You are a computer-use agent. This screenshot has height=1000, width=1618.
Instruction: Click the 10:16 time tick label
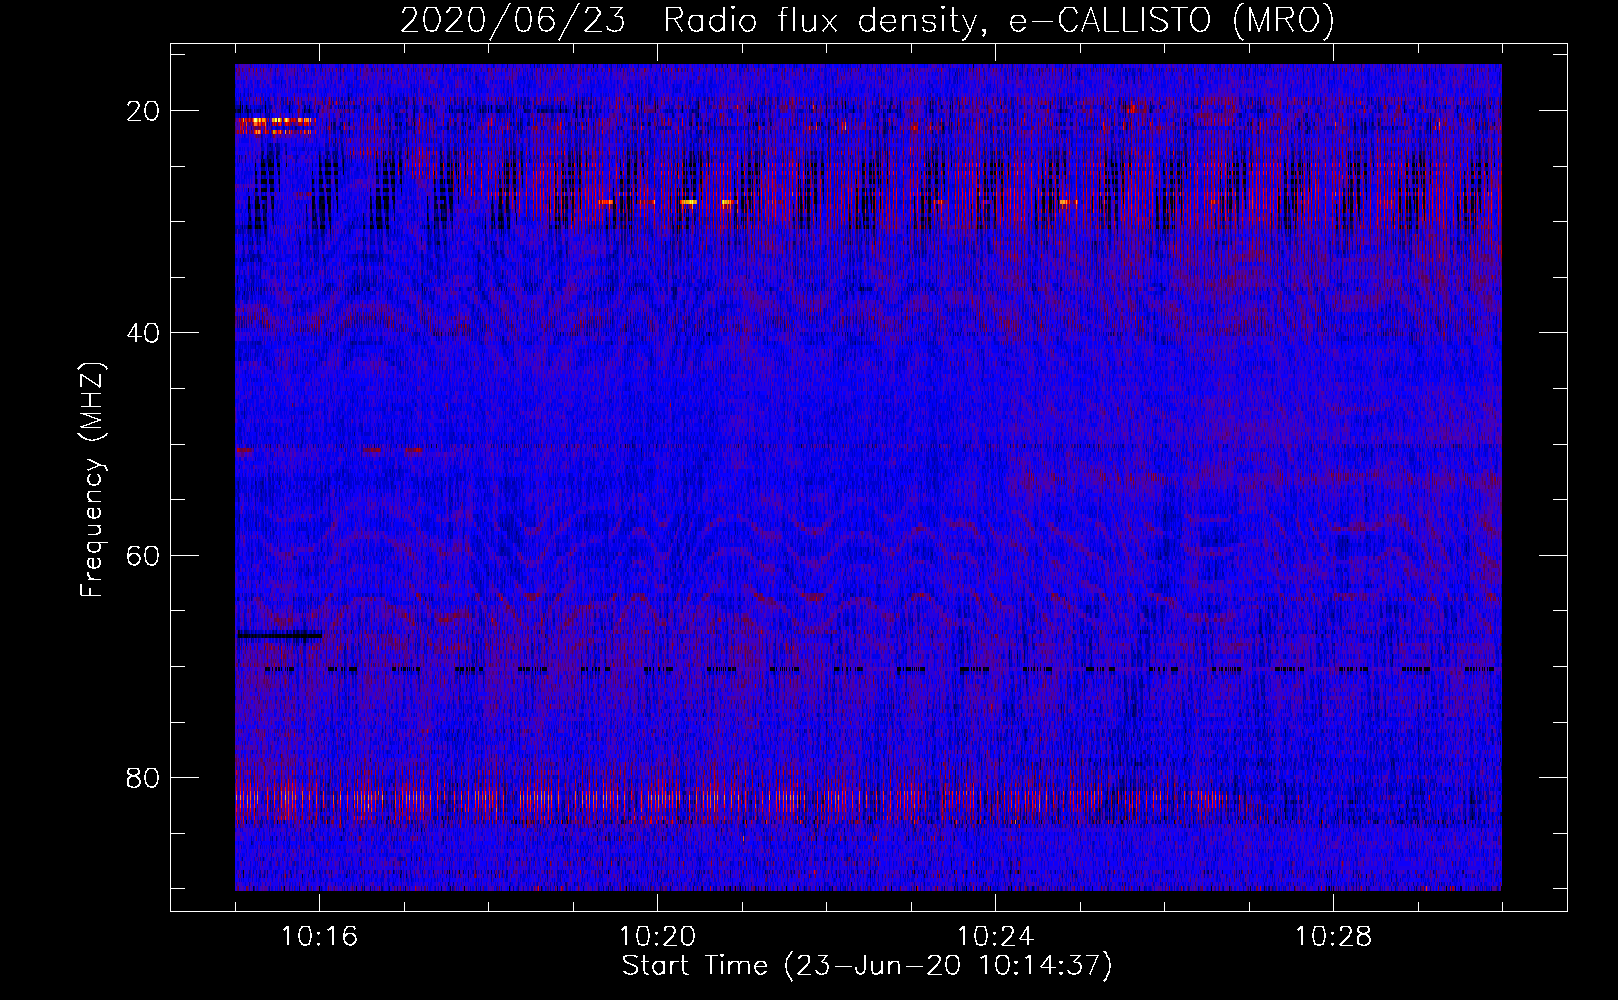tap(320, 936)
